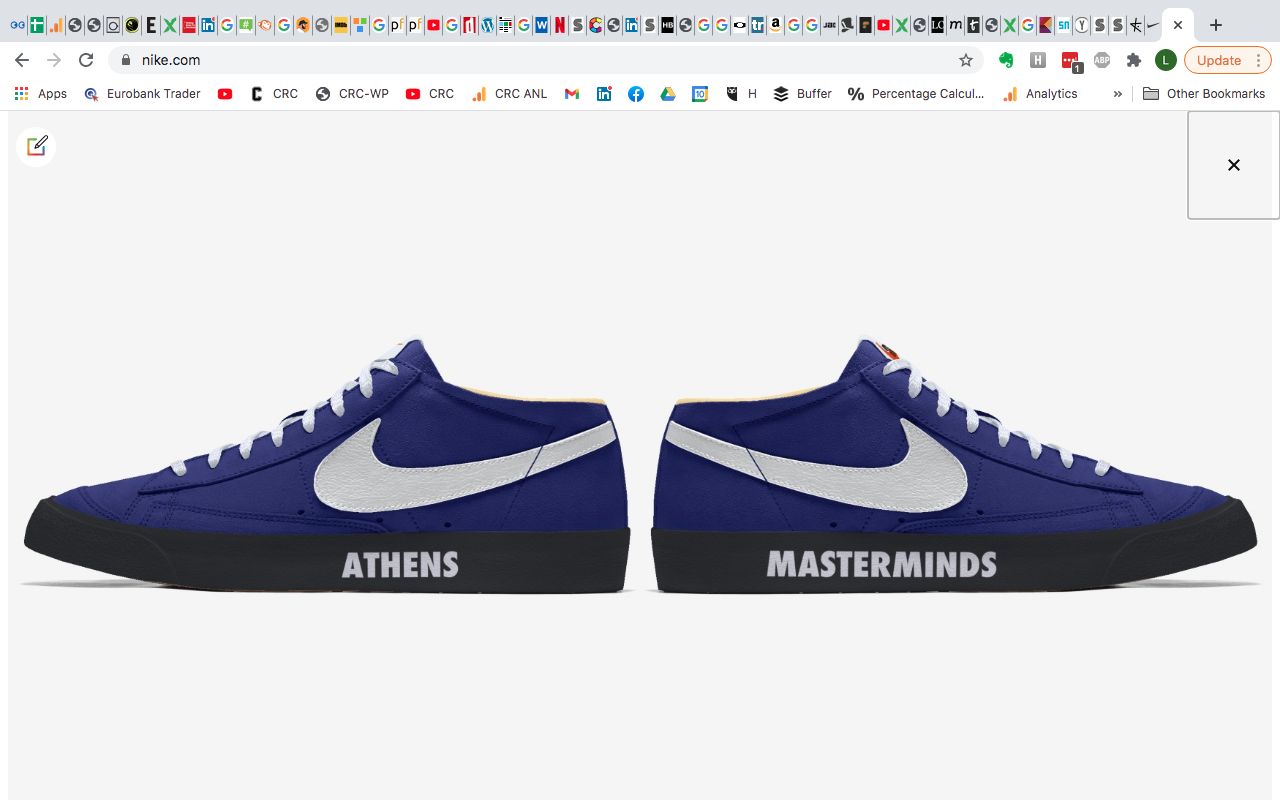The height and width of the screenshot is (800, 1280).
Task: Open the Extensions puzzle piece menu
Action: click(1133, 60)
